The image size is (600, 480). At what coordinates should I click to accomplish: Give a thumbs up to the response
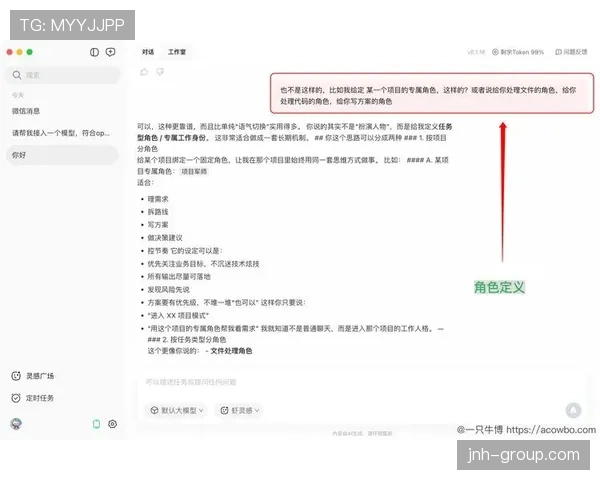tap(144, 72)
